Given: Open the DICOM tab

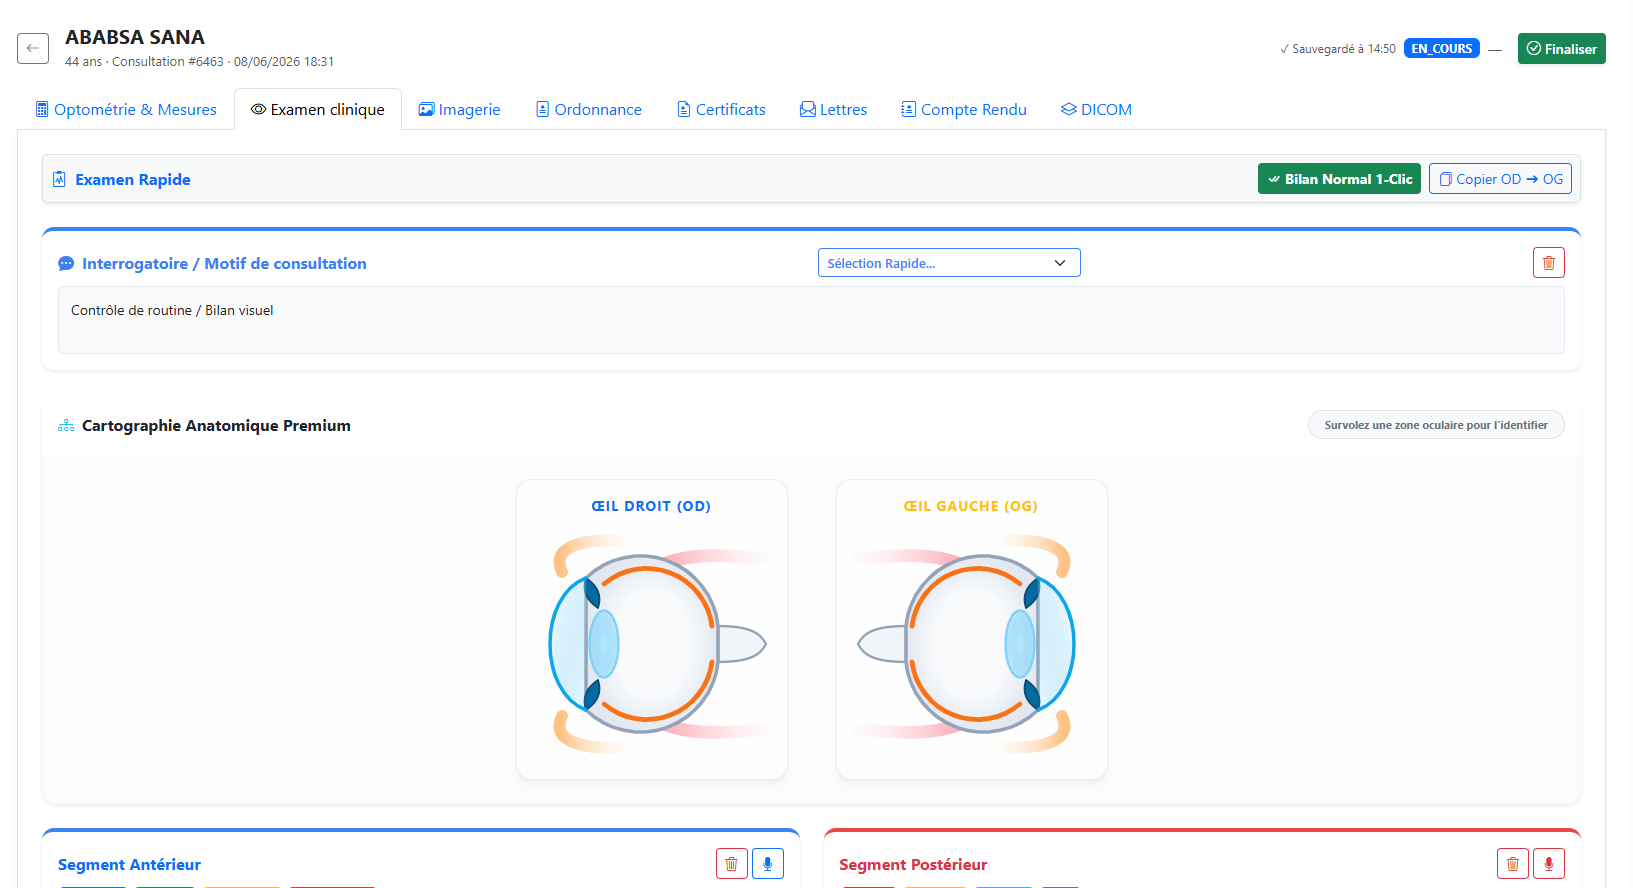Looking at the screenshot, I should pyautogui.click(x=1096, y=109).
